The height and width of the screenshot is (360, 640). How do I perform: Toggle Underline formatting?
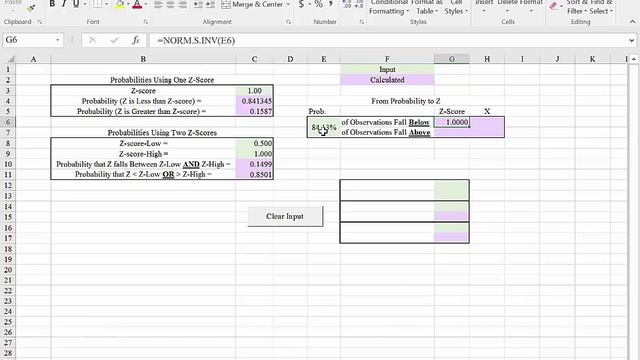(76, 4)
